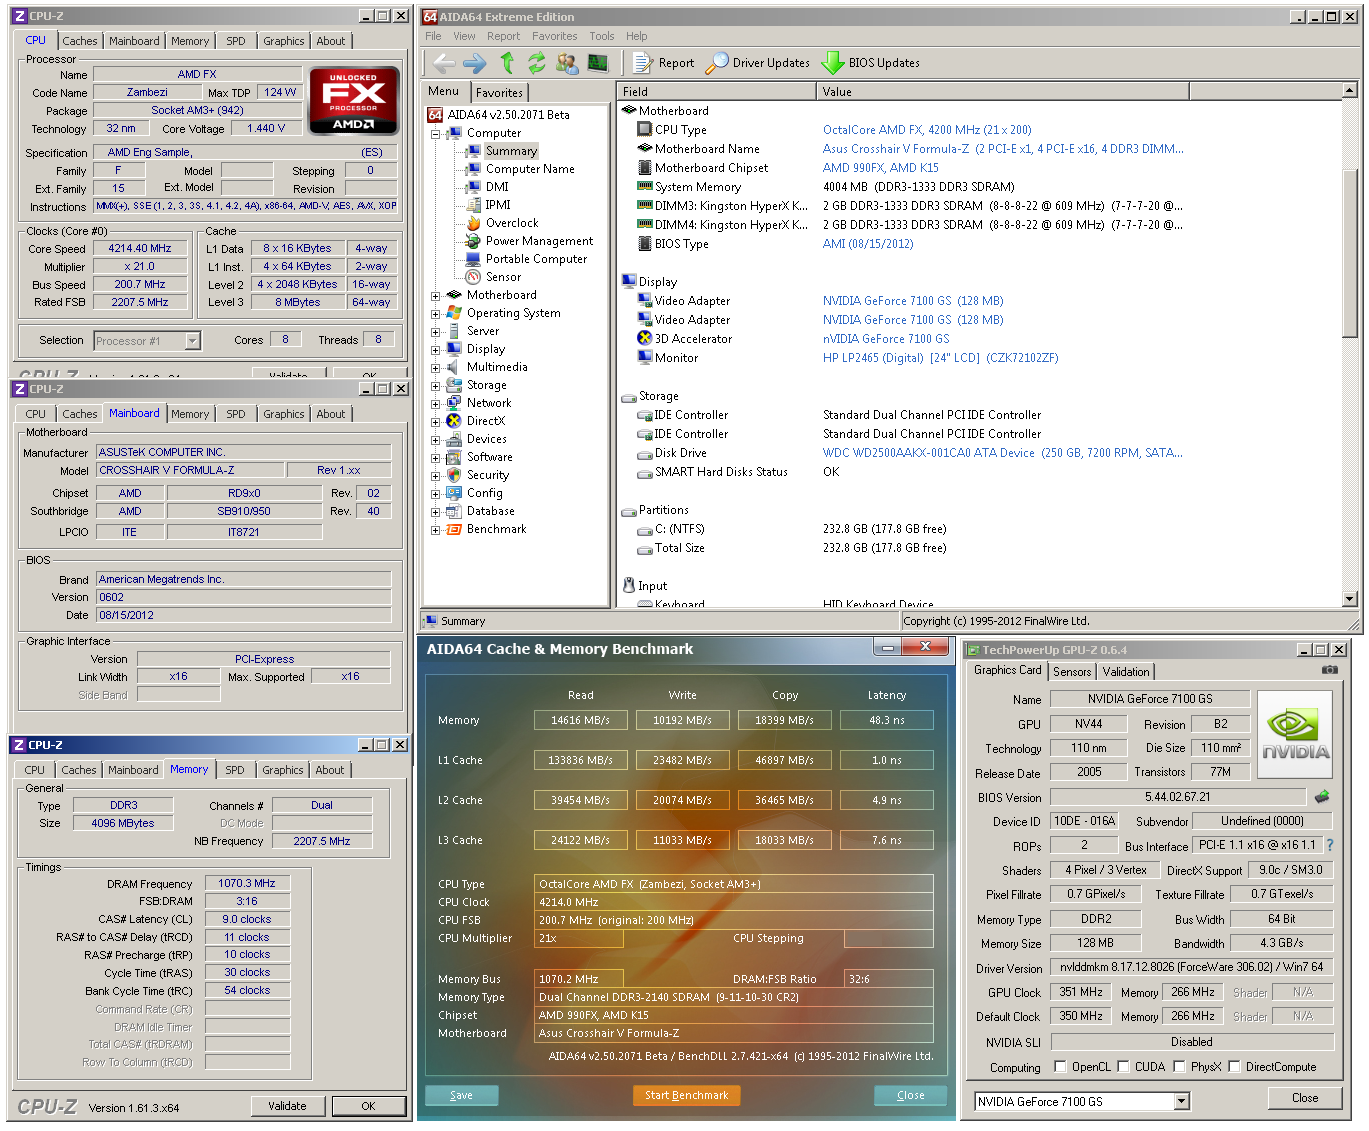Open SPD tab in top CPU-Z window
Viewport: 1369px width, 1131px height.
coord(236,41)
